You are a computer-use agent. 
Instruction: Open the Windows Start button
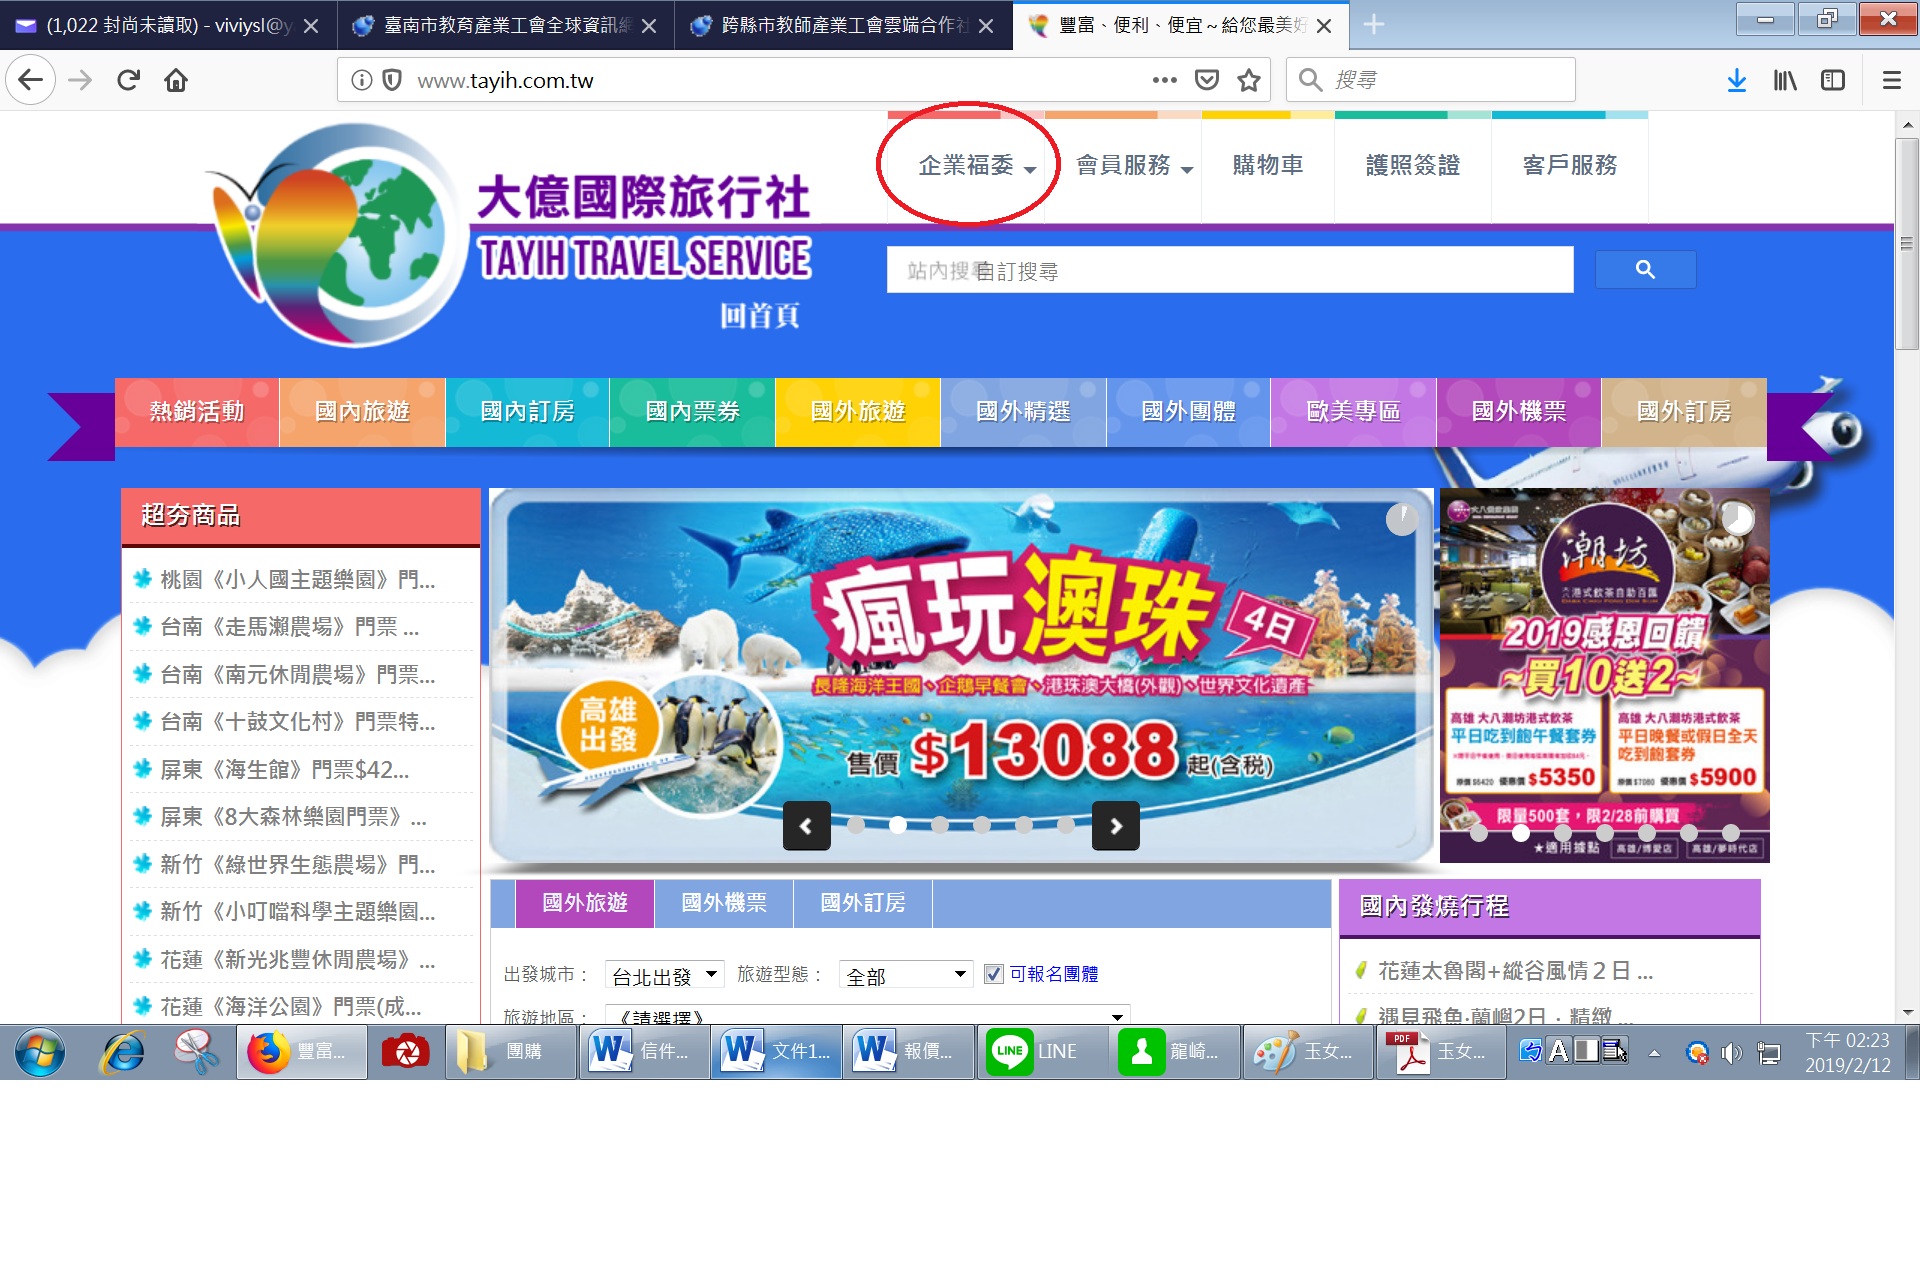(x=40, y=1052)
